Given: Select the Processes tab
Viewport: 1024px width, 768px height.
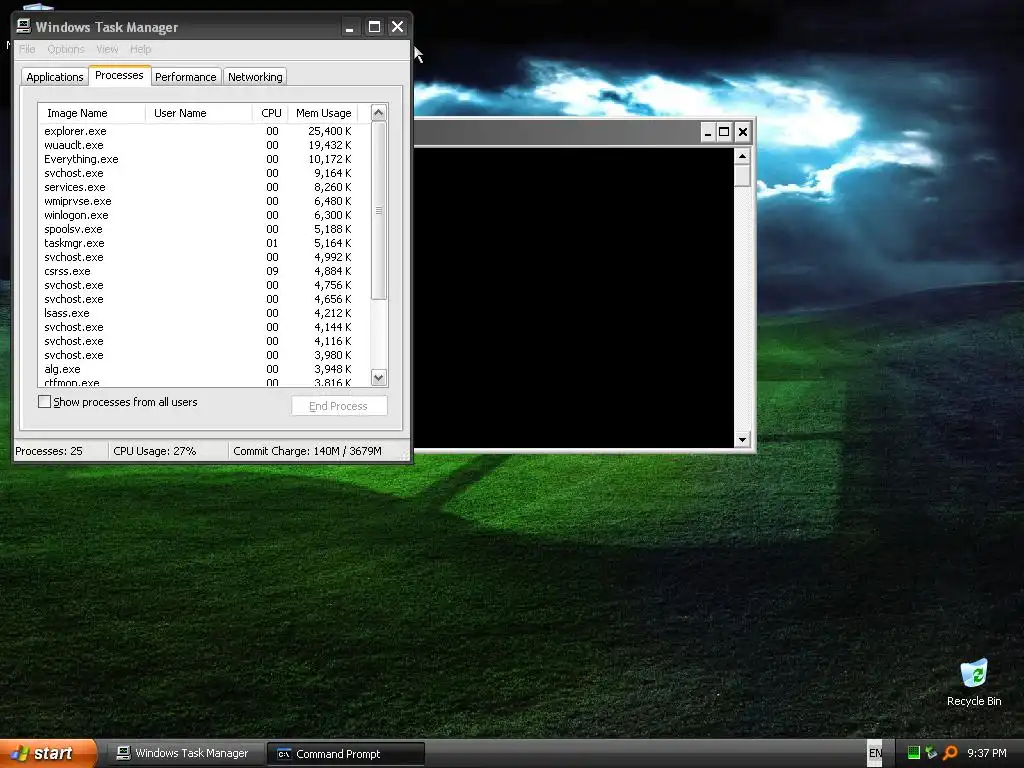Looking at the screenshot, I should coord(120,75).
